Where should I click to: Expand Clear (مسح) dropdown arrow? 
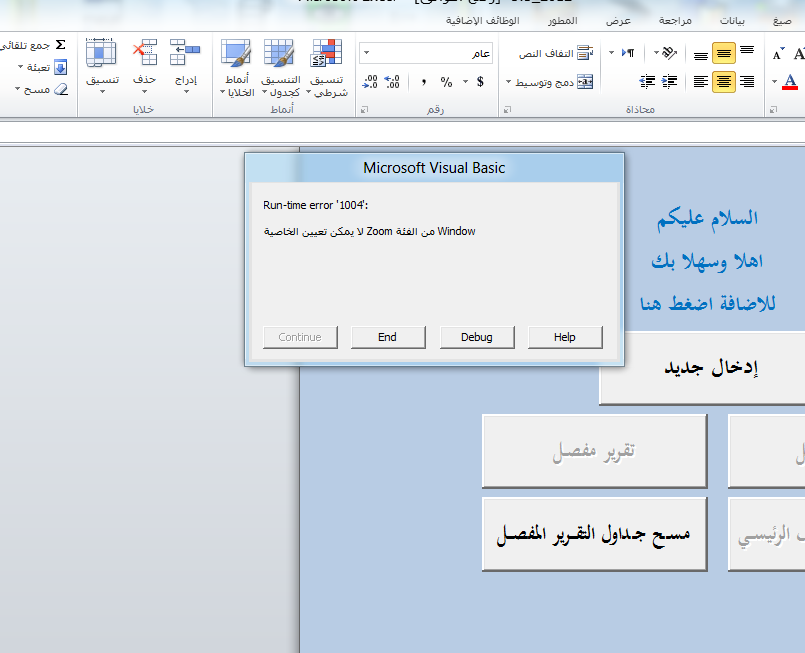[x=17, y=89]
